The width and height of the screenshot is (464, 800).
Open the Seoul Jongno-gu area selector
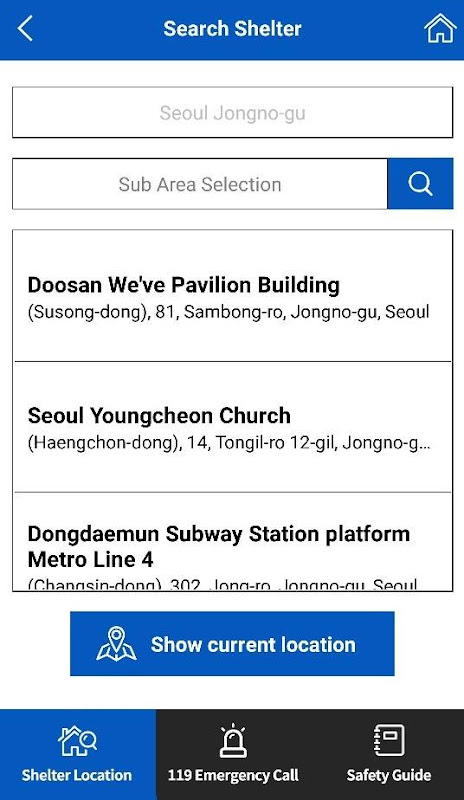[x=232, y=112]
